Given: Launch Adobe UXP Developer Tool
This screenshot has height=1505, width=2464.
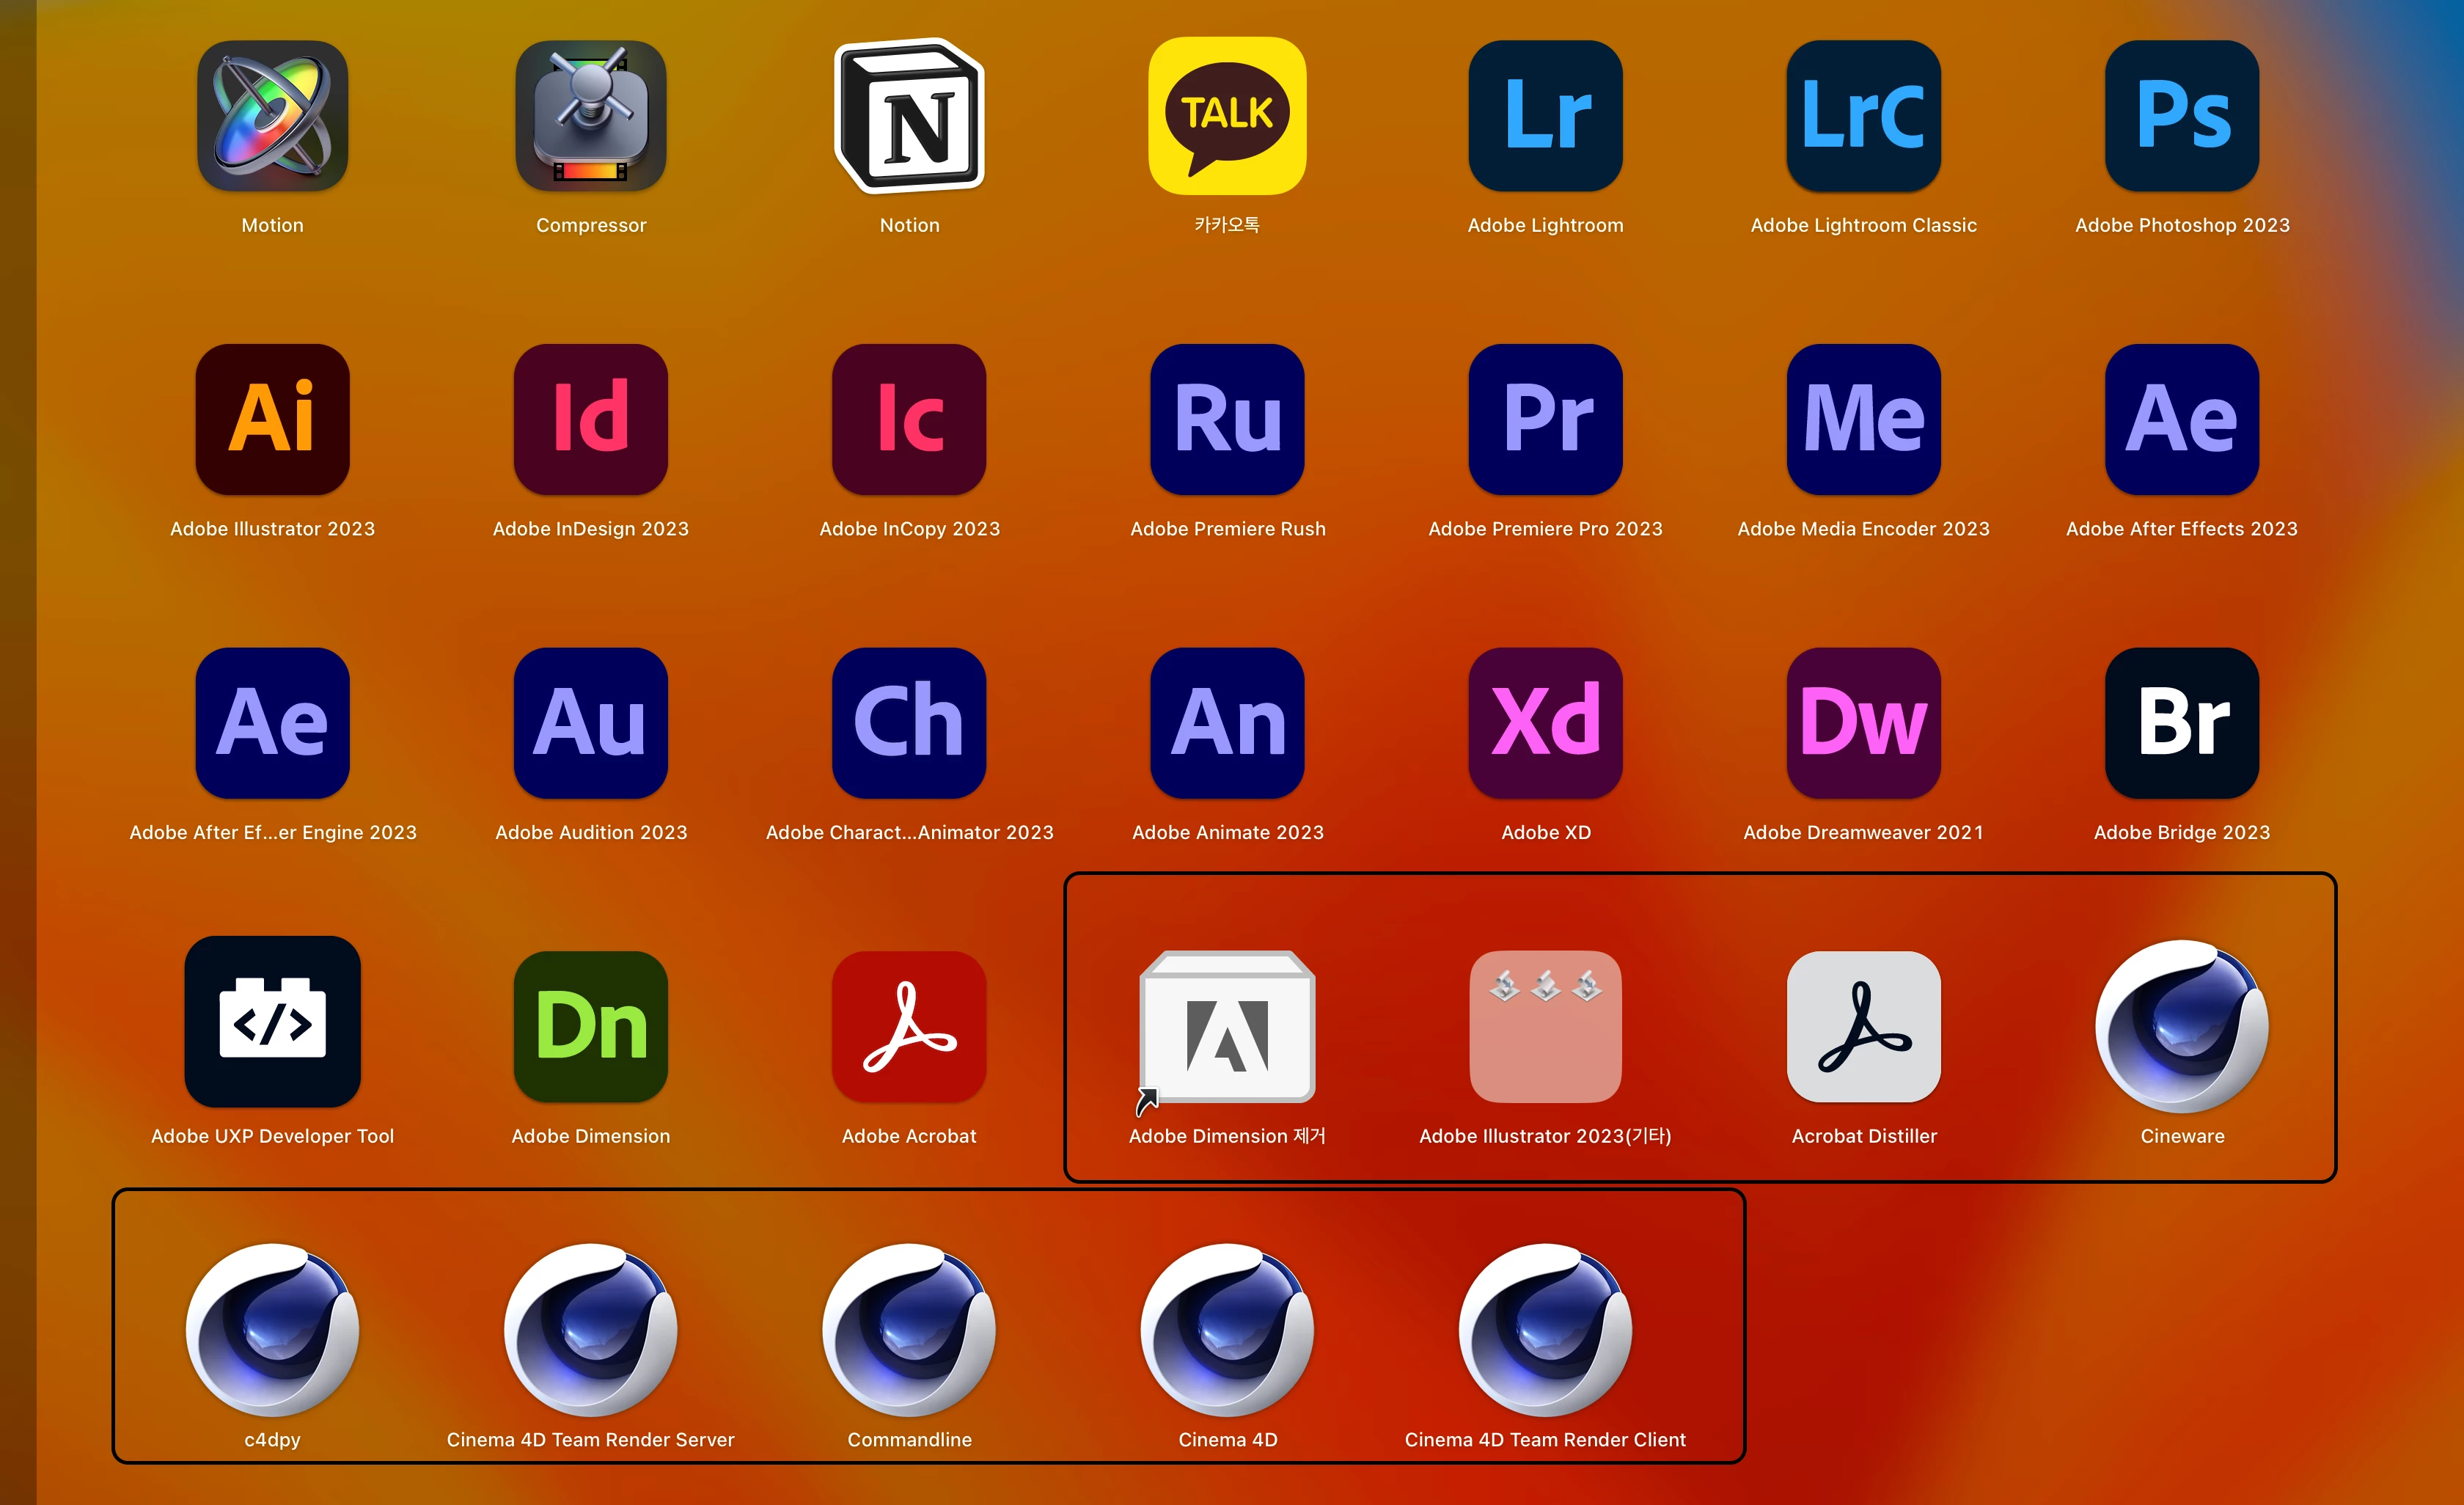Looking at the screenshot, I should click(272, 1023).
